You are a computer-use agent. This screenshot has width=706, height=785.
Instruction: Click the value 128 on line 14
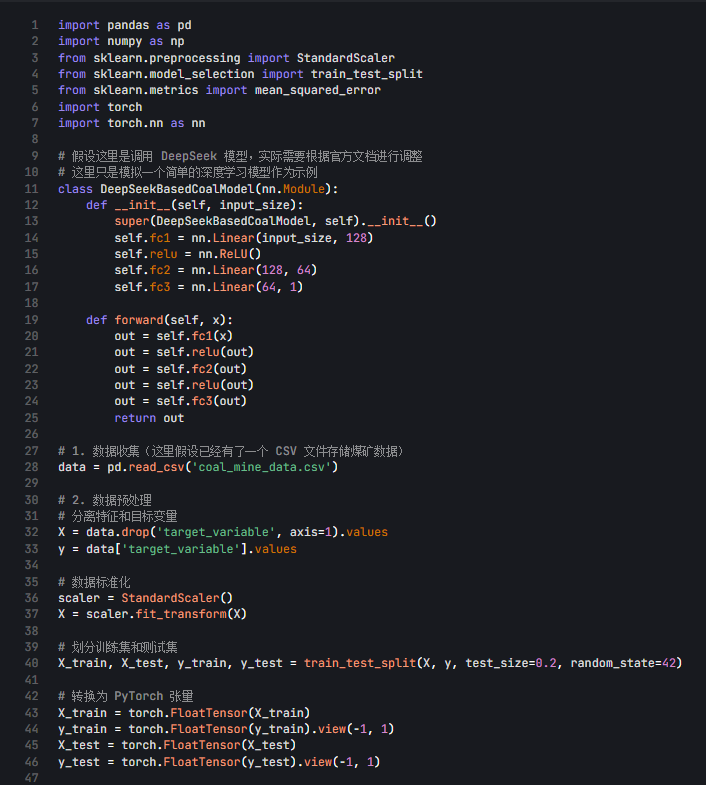coord(356,238)
